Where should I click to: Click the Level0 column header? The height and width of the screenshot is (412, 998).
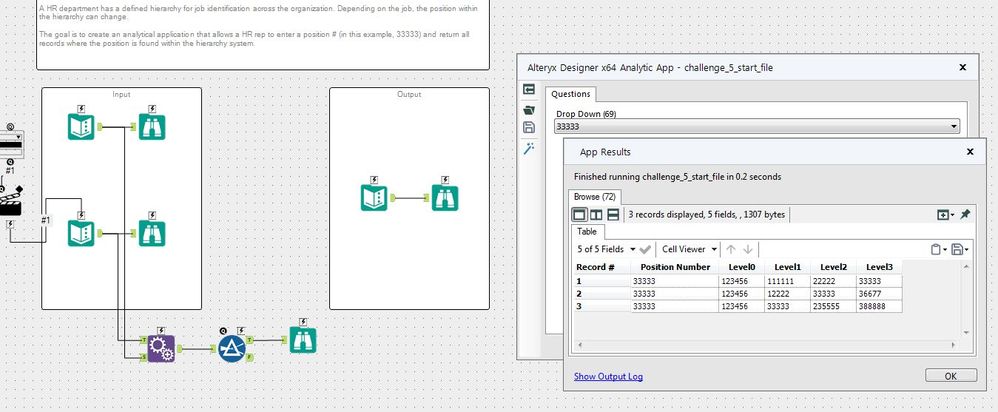coord(741,267)
